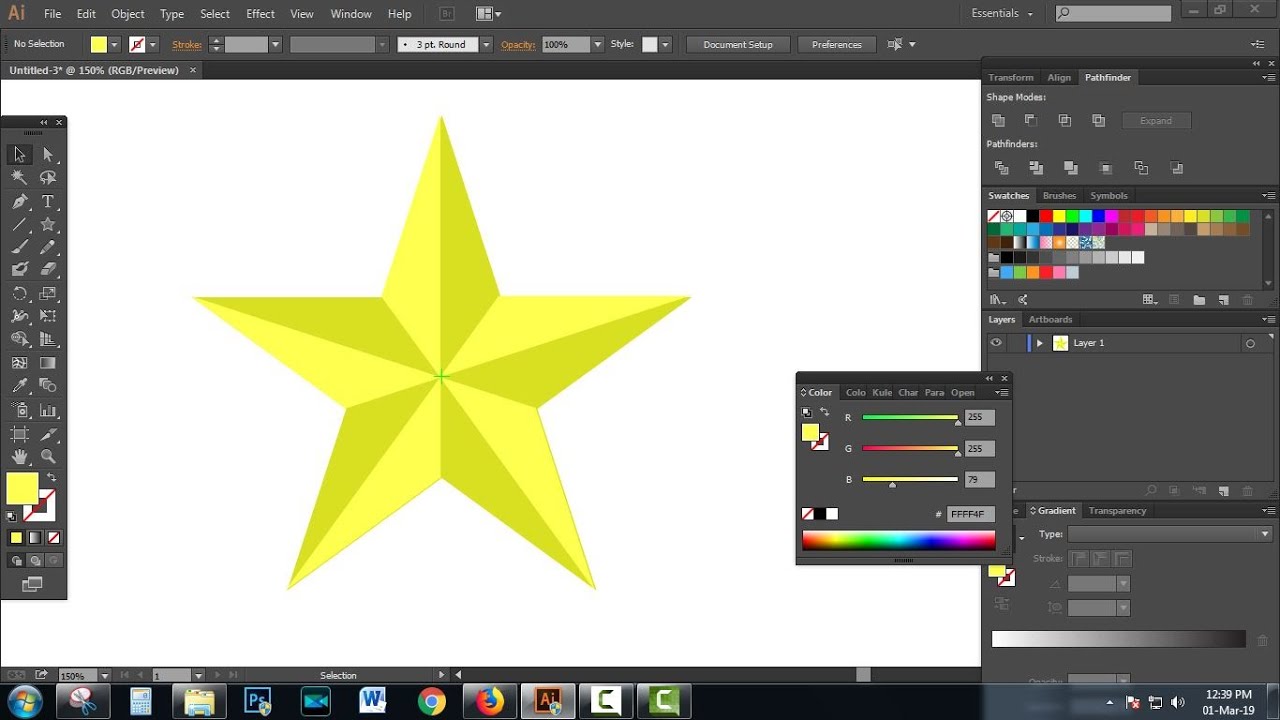Click the Preferences button

tap(837, 44)
